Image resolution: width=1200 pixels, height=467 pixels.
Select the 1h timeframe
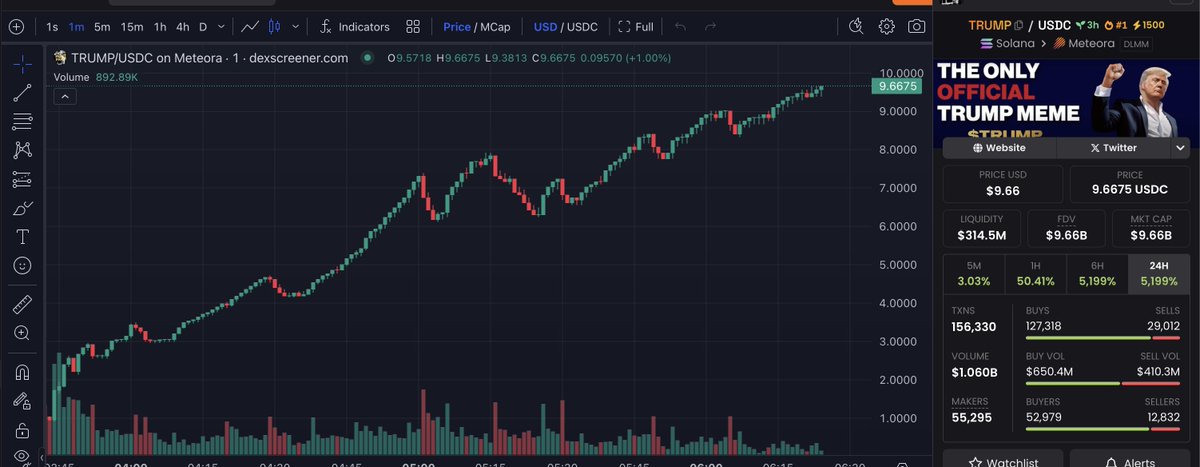pyautogui.click(x=160, y=27)
